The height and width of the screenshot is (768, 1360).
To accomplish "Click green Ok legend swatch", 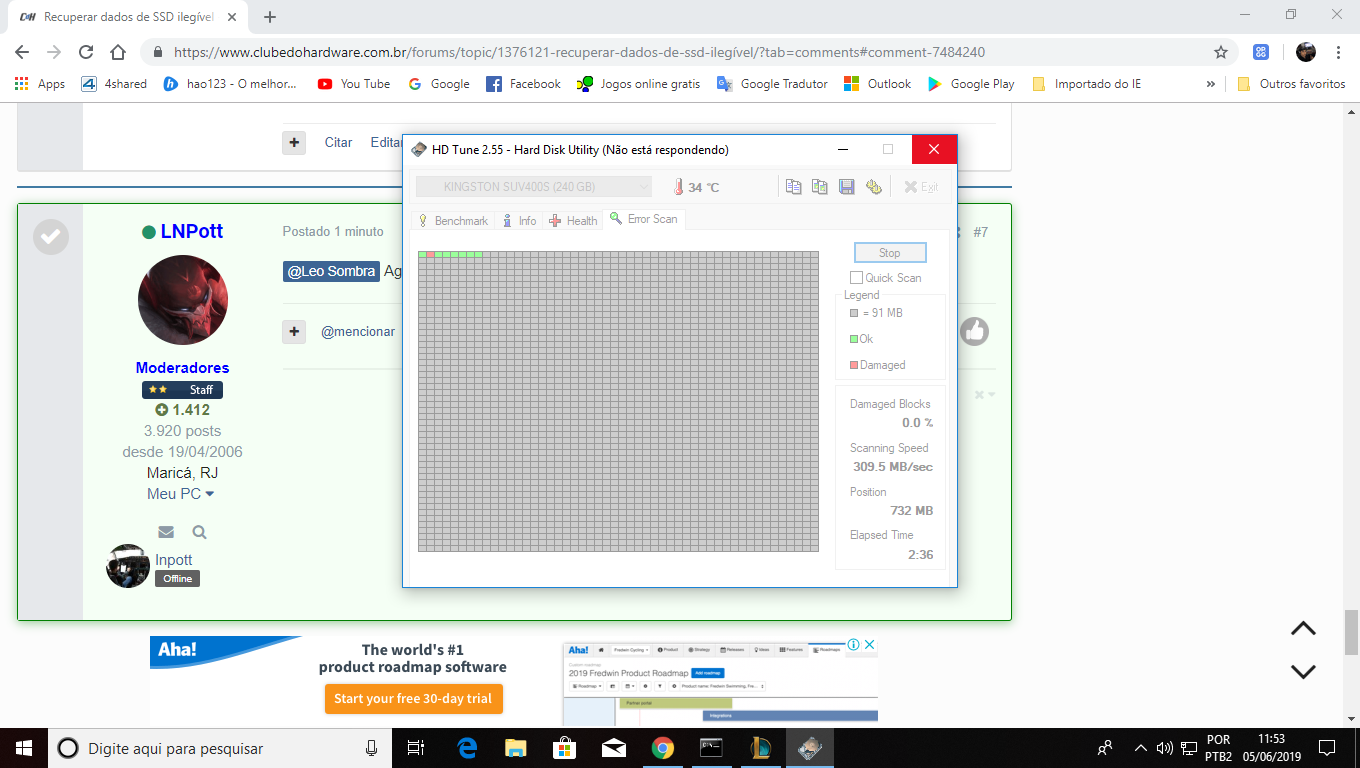I will click(x=854, y=339).
